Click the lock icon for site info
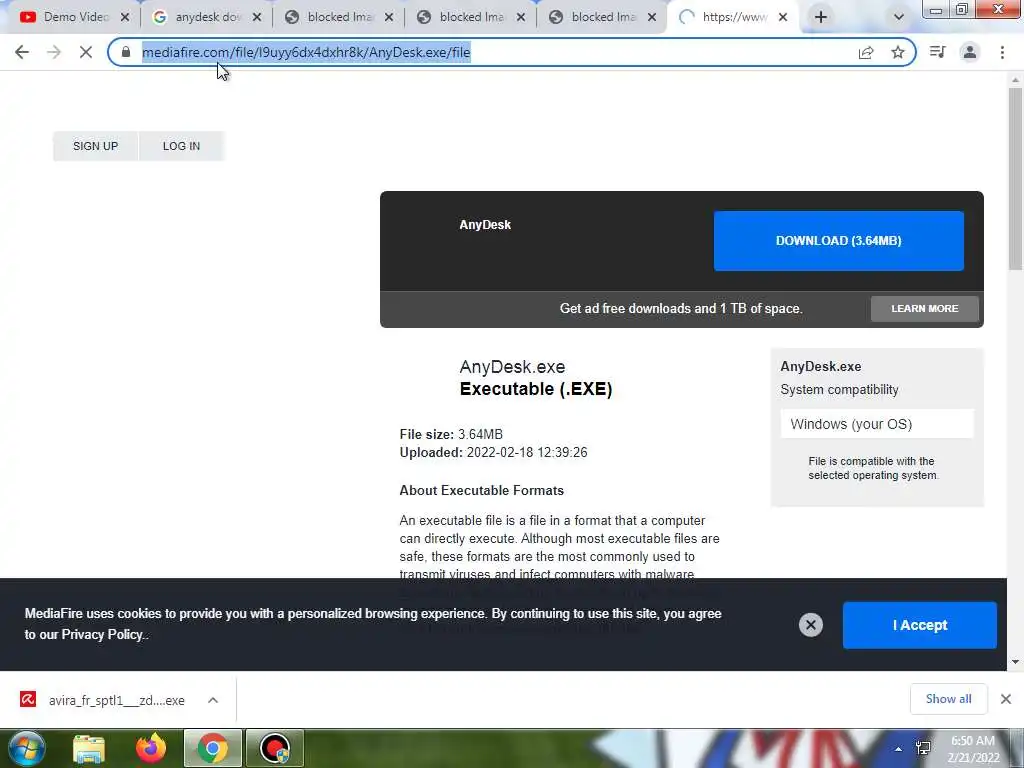Image resolution: width=1024 pixels, height=768 pixels. click(126, 52)
